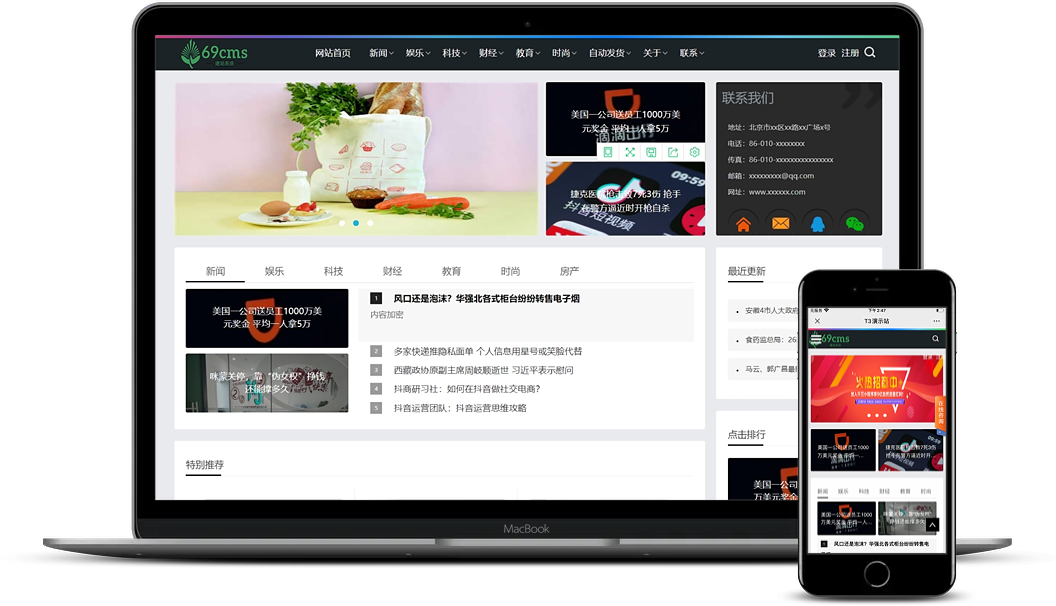Click the green save disk icon

[x=651, y=152]
